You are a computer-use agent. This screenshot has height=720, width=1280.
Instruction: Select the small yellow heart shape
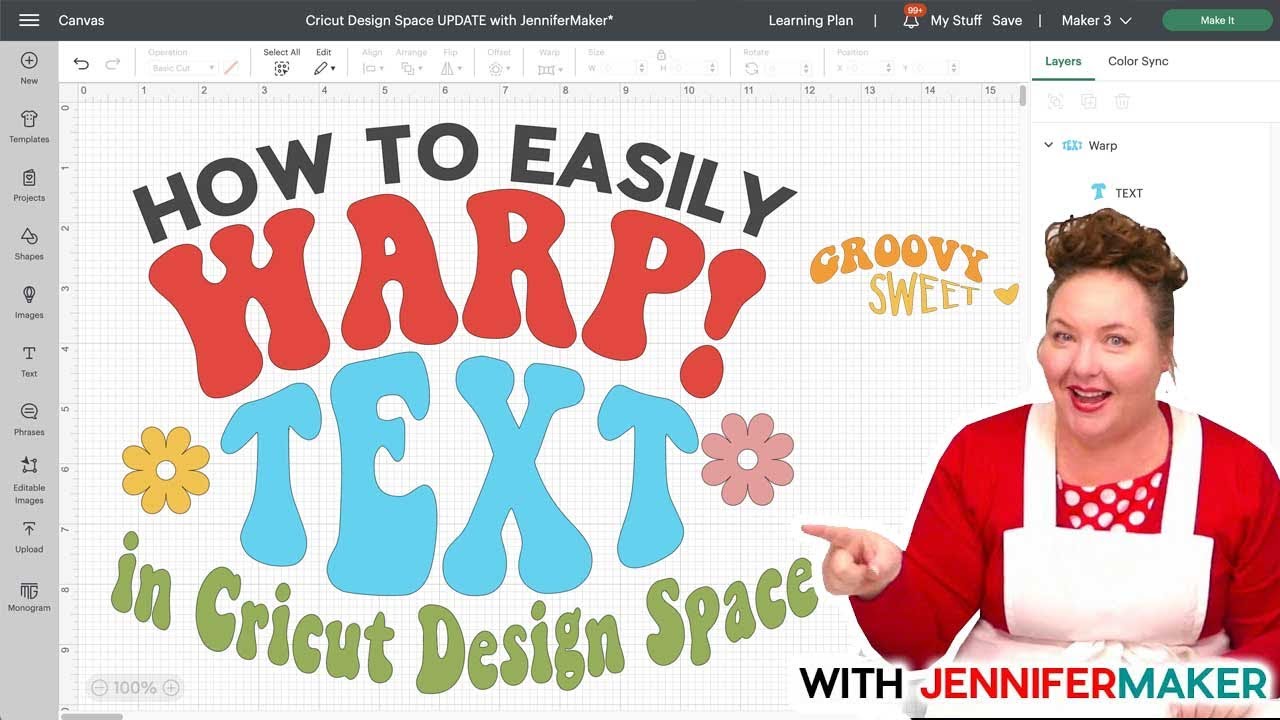coord(1006,294)
